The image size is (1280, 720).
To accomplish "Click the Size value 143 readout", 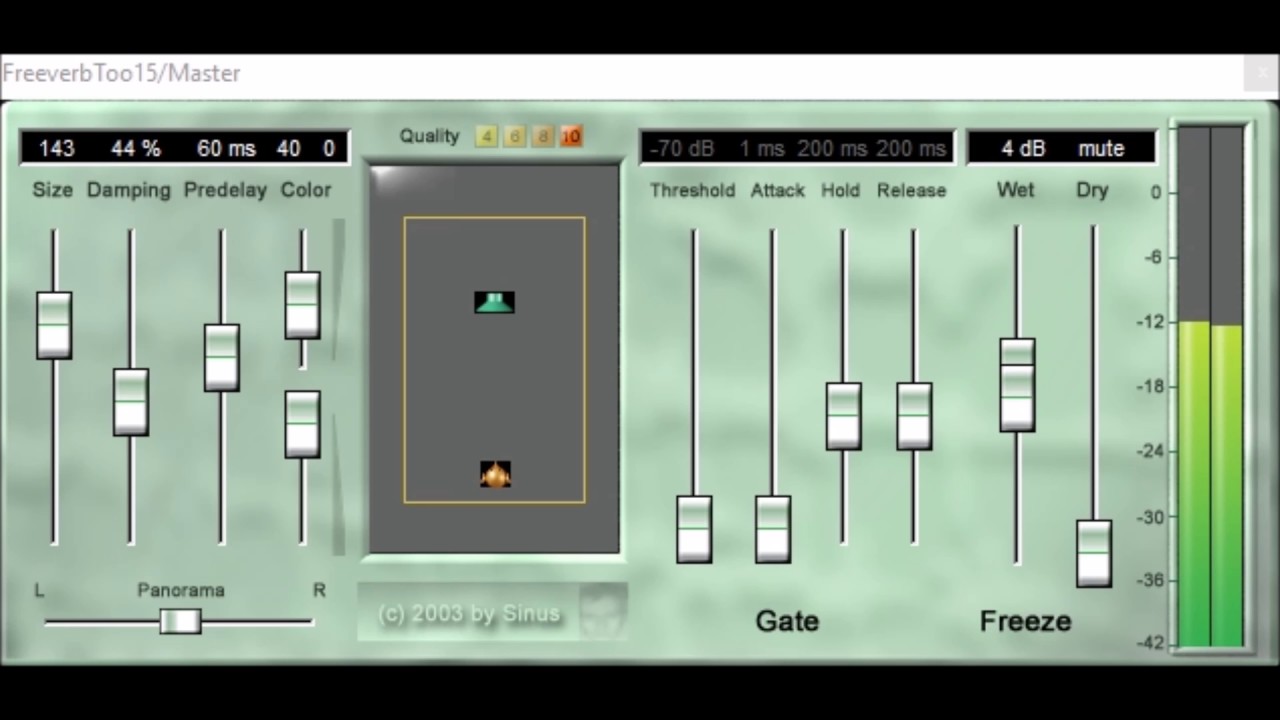I will 56,148.
